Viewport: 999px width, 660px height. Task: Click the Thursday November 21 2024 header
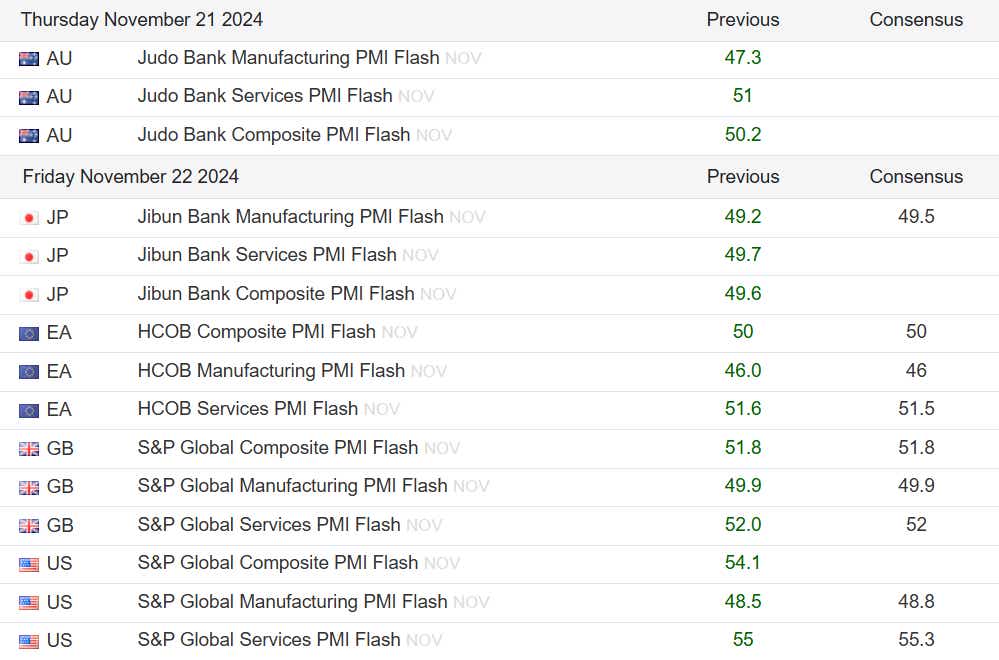click(142, 20)
